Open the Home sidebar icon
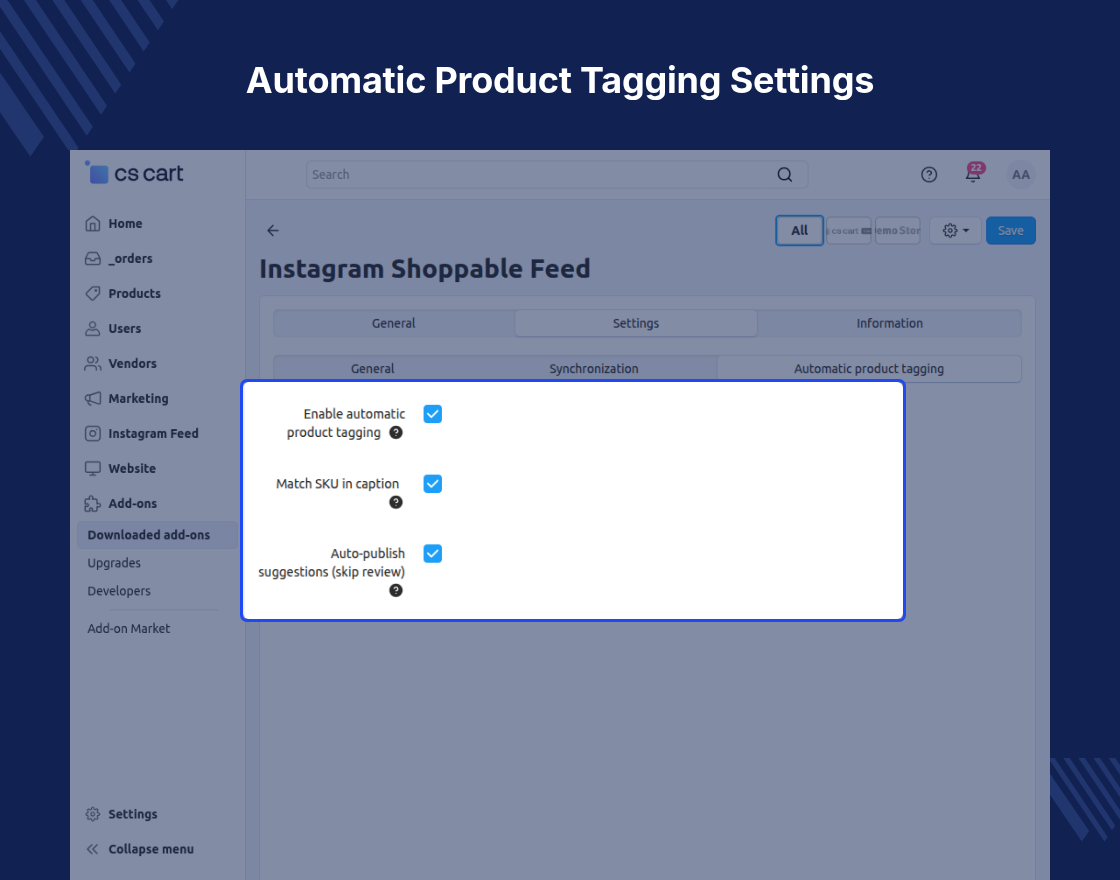The height and width of the screenshot is (880, 1120). pos(93,224)
